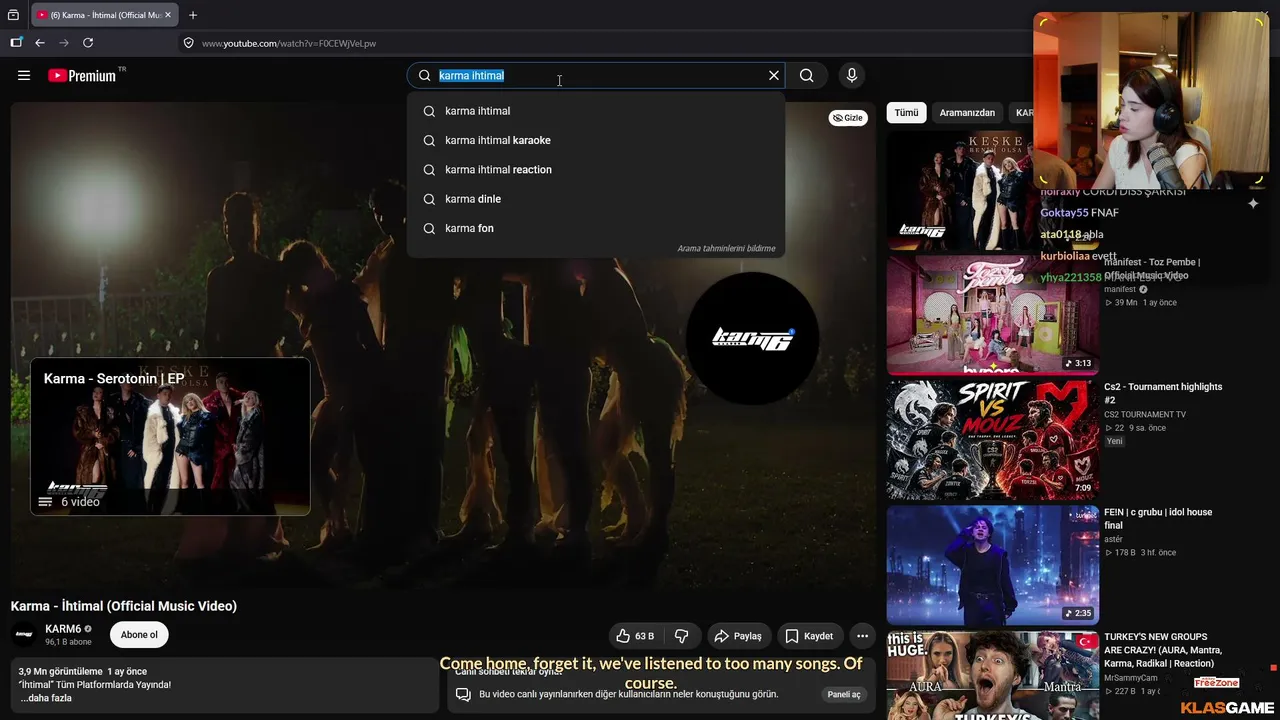
Task: Open the YouTube guide hamburger menu
Action: click(x=24, y=75)
